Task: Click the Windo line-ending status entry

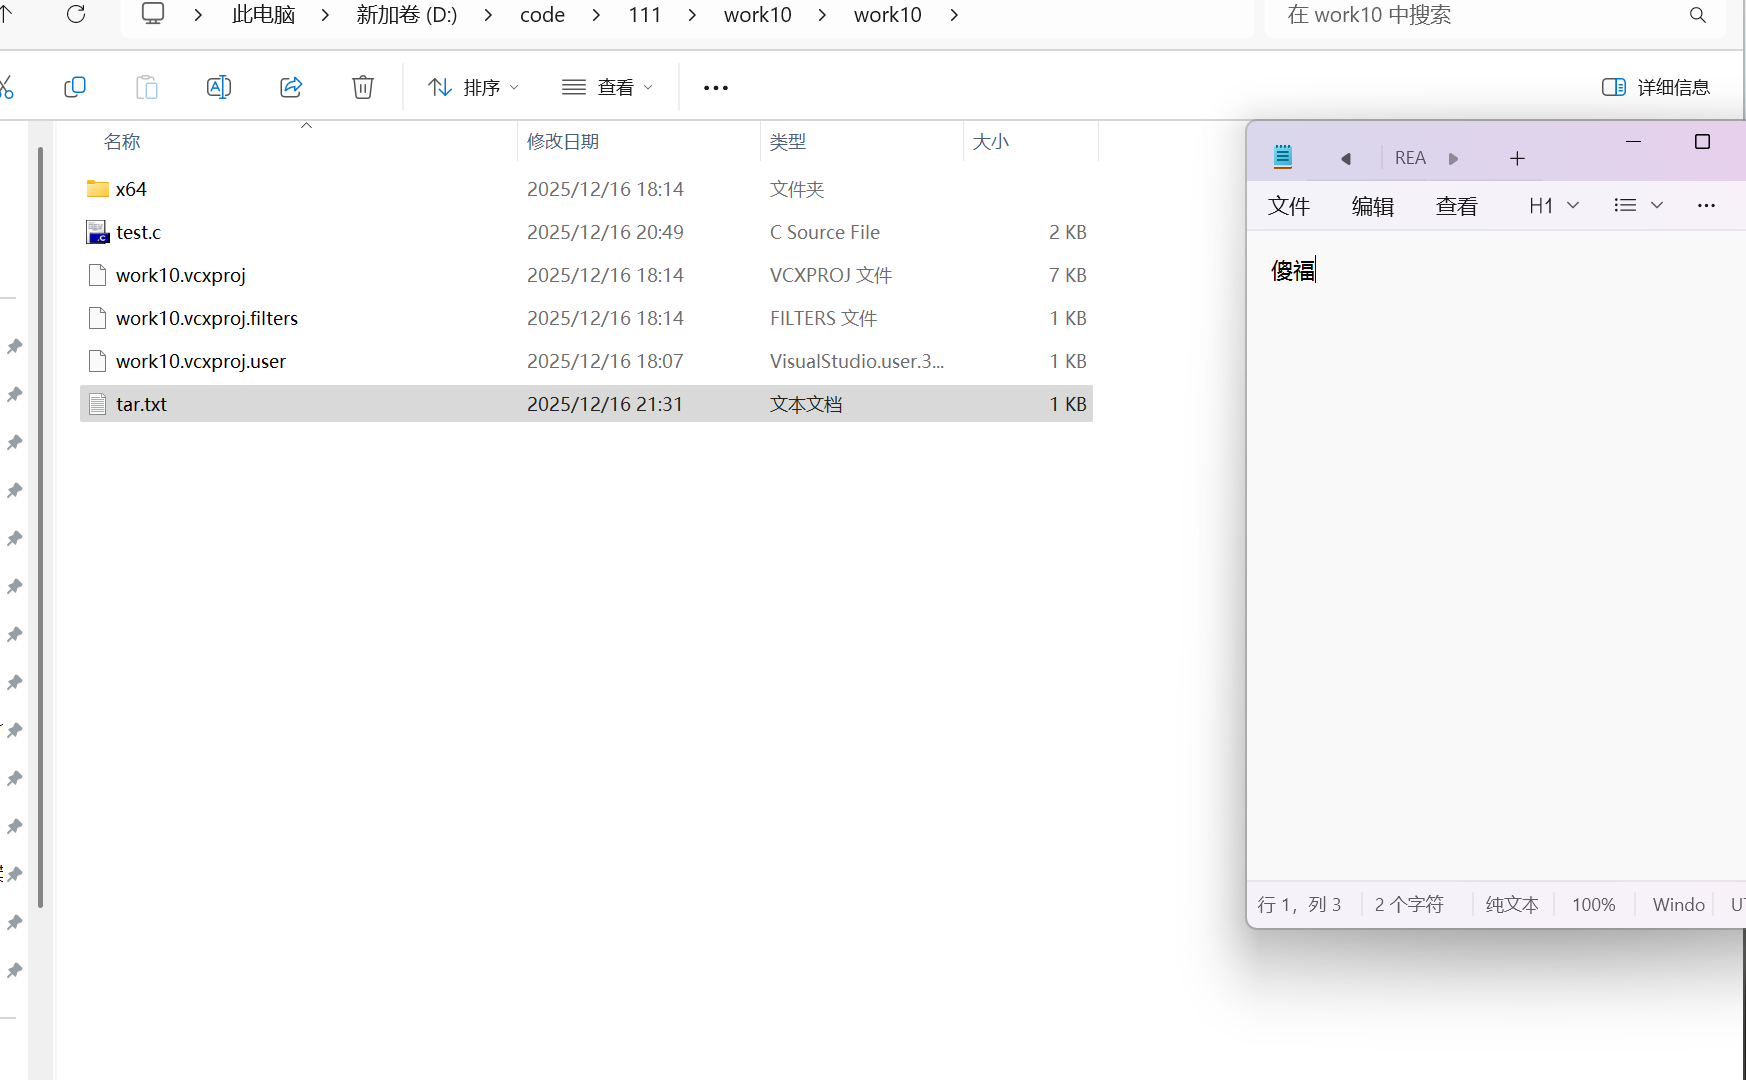Action: tap(1678, 905)
